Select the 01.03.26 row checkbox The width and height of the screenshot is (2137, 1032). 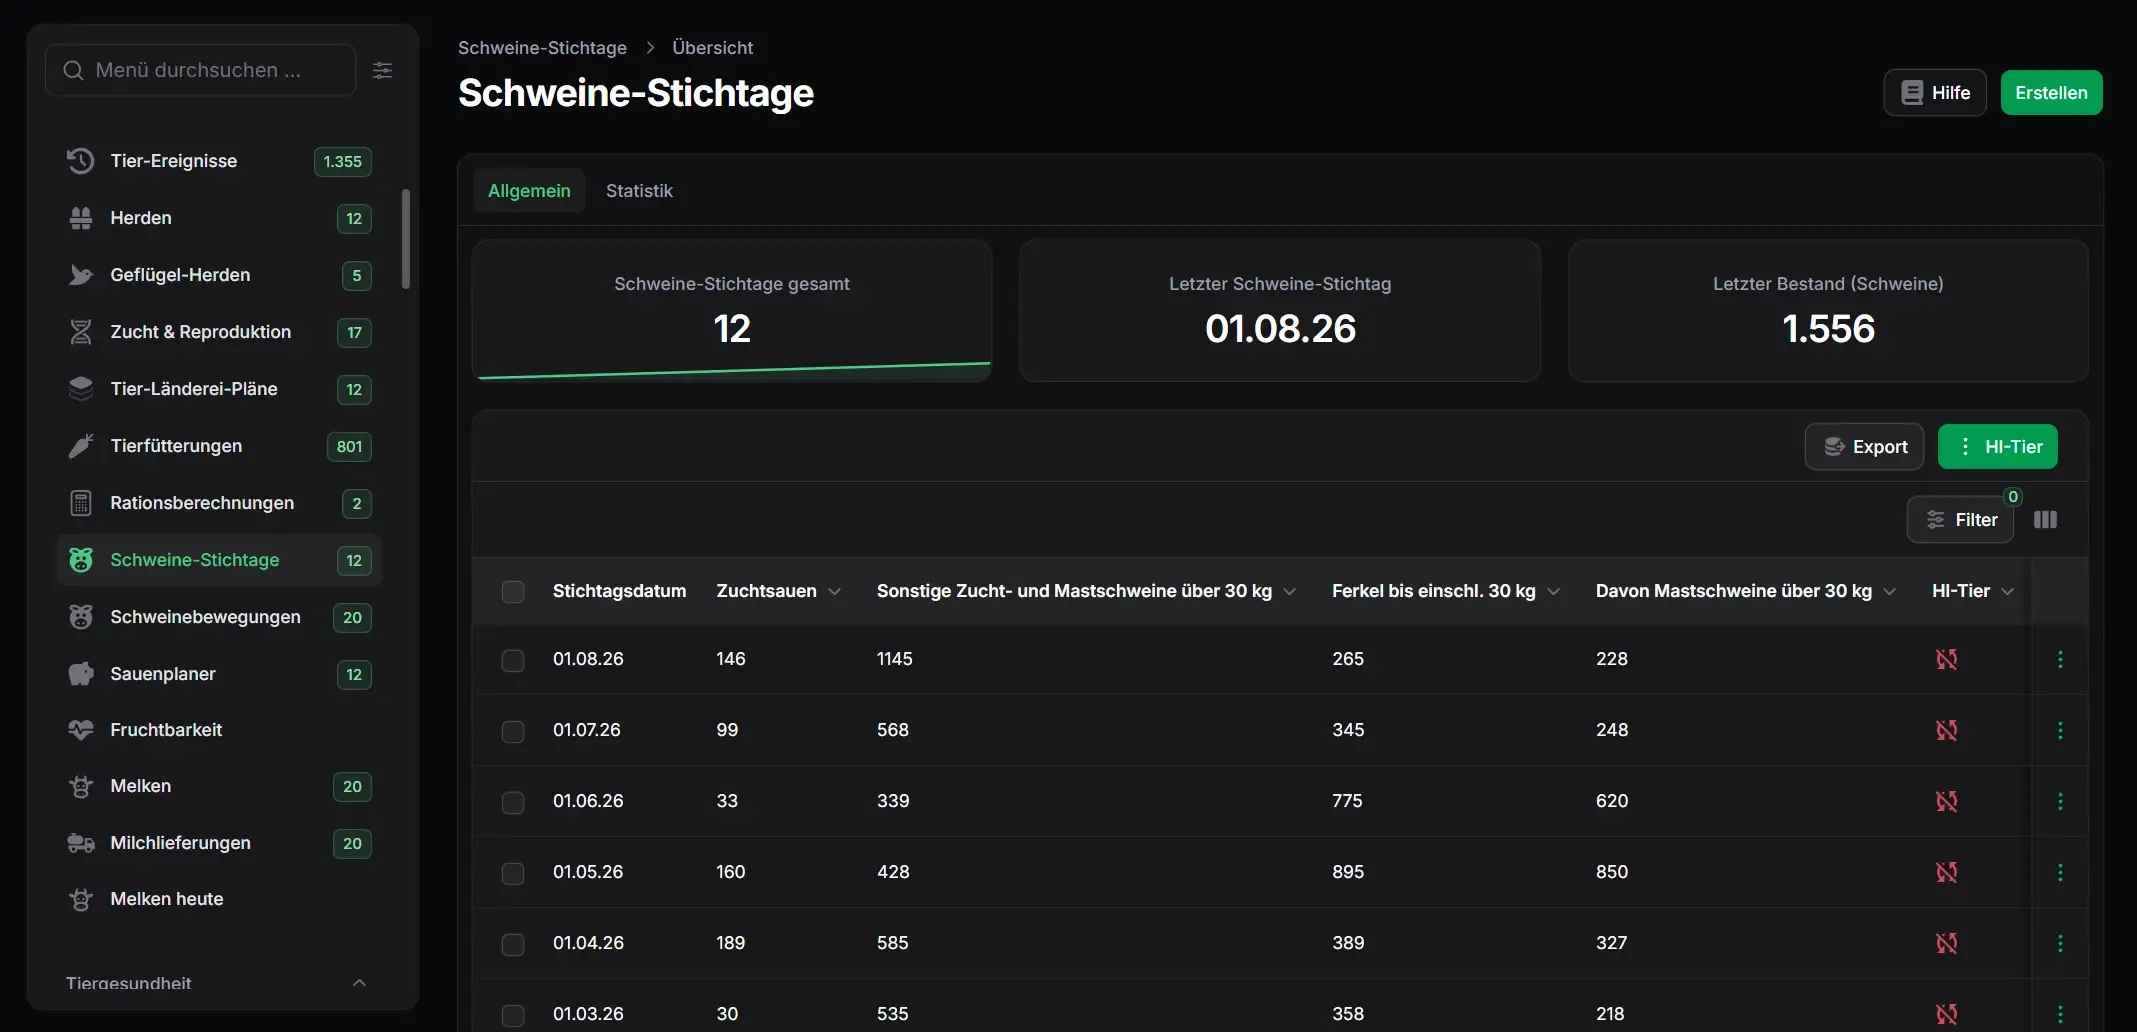point(513,1016)
